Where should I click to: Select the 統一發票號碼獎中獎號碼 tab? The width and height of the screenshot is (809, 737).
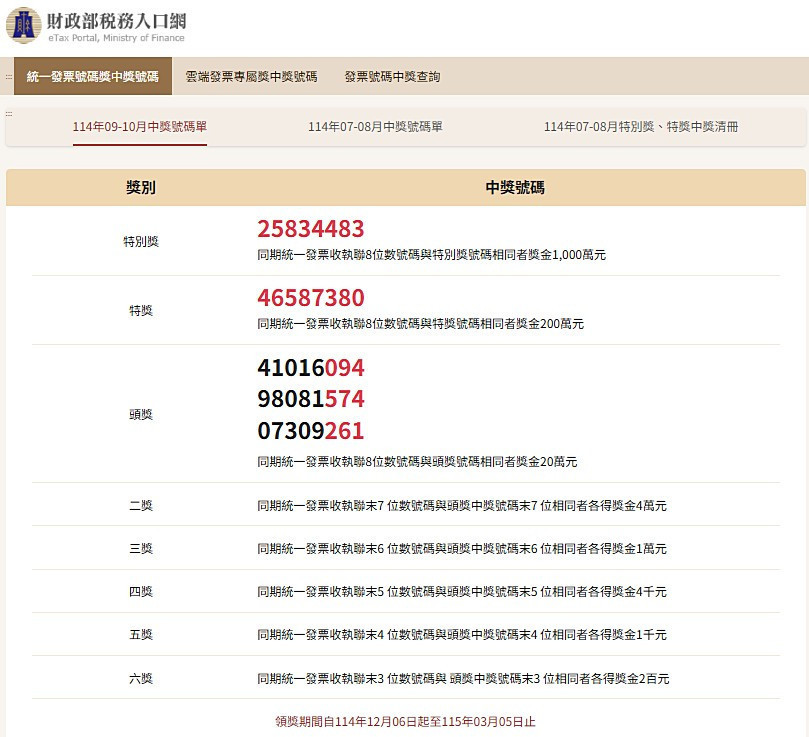pyautogui.click(x=92, y=76)
